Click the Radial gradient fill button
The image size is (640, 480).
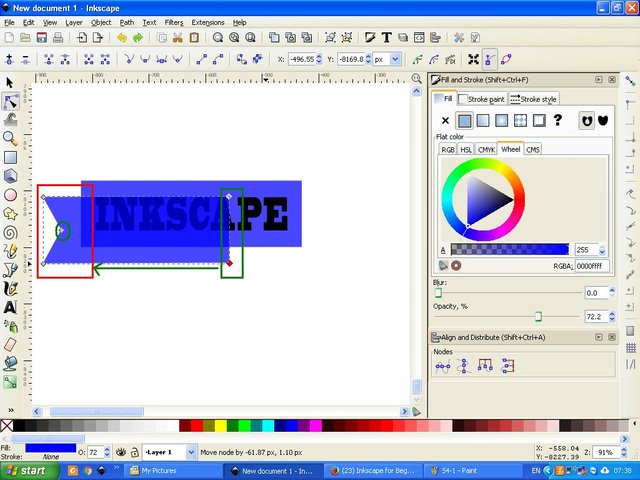tap(502, 120)
